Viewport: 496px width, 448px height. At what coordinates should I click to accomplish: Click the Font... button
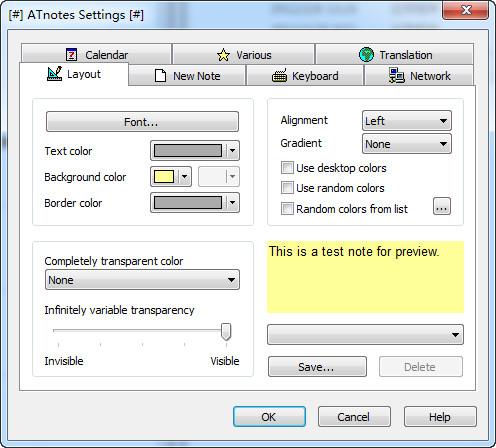[x=142, y=122]
